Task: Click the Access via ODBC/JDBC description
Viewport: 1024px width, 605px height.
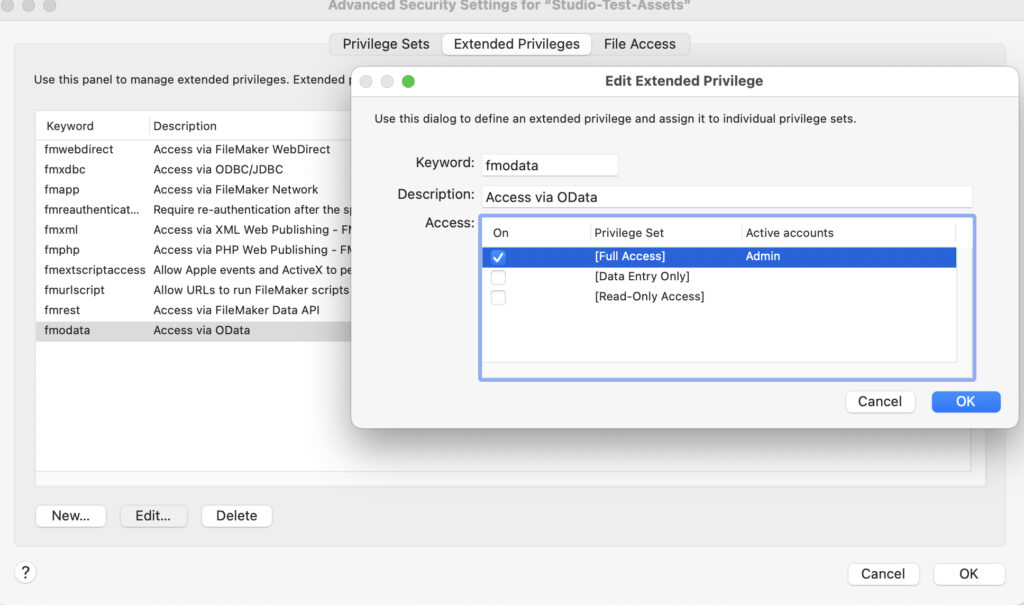Action: (218, 169)
